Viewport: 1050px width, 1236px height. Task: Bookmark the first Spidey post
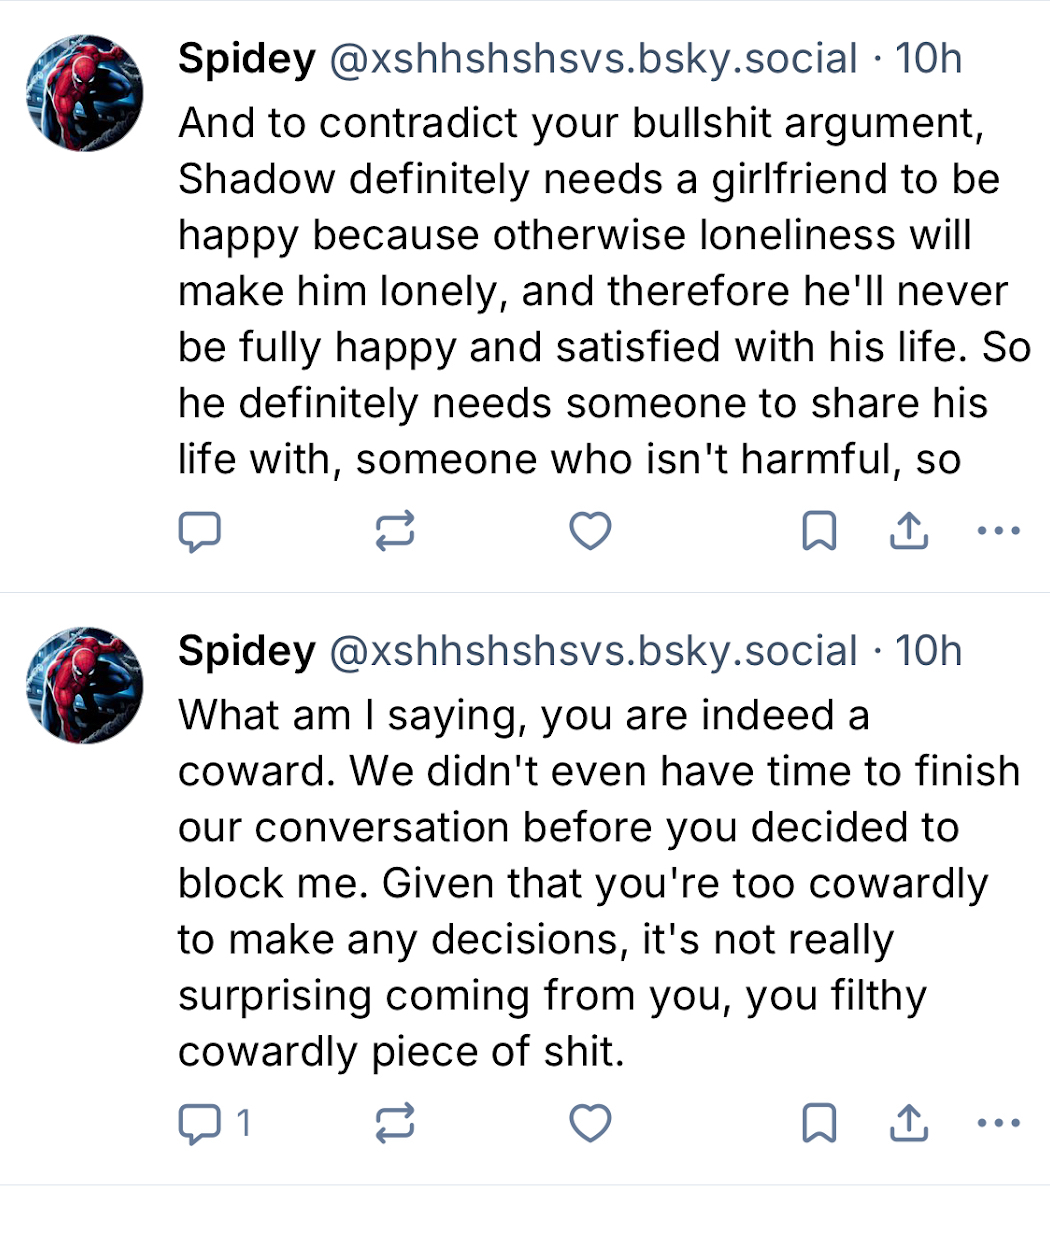coord(819,531)
